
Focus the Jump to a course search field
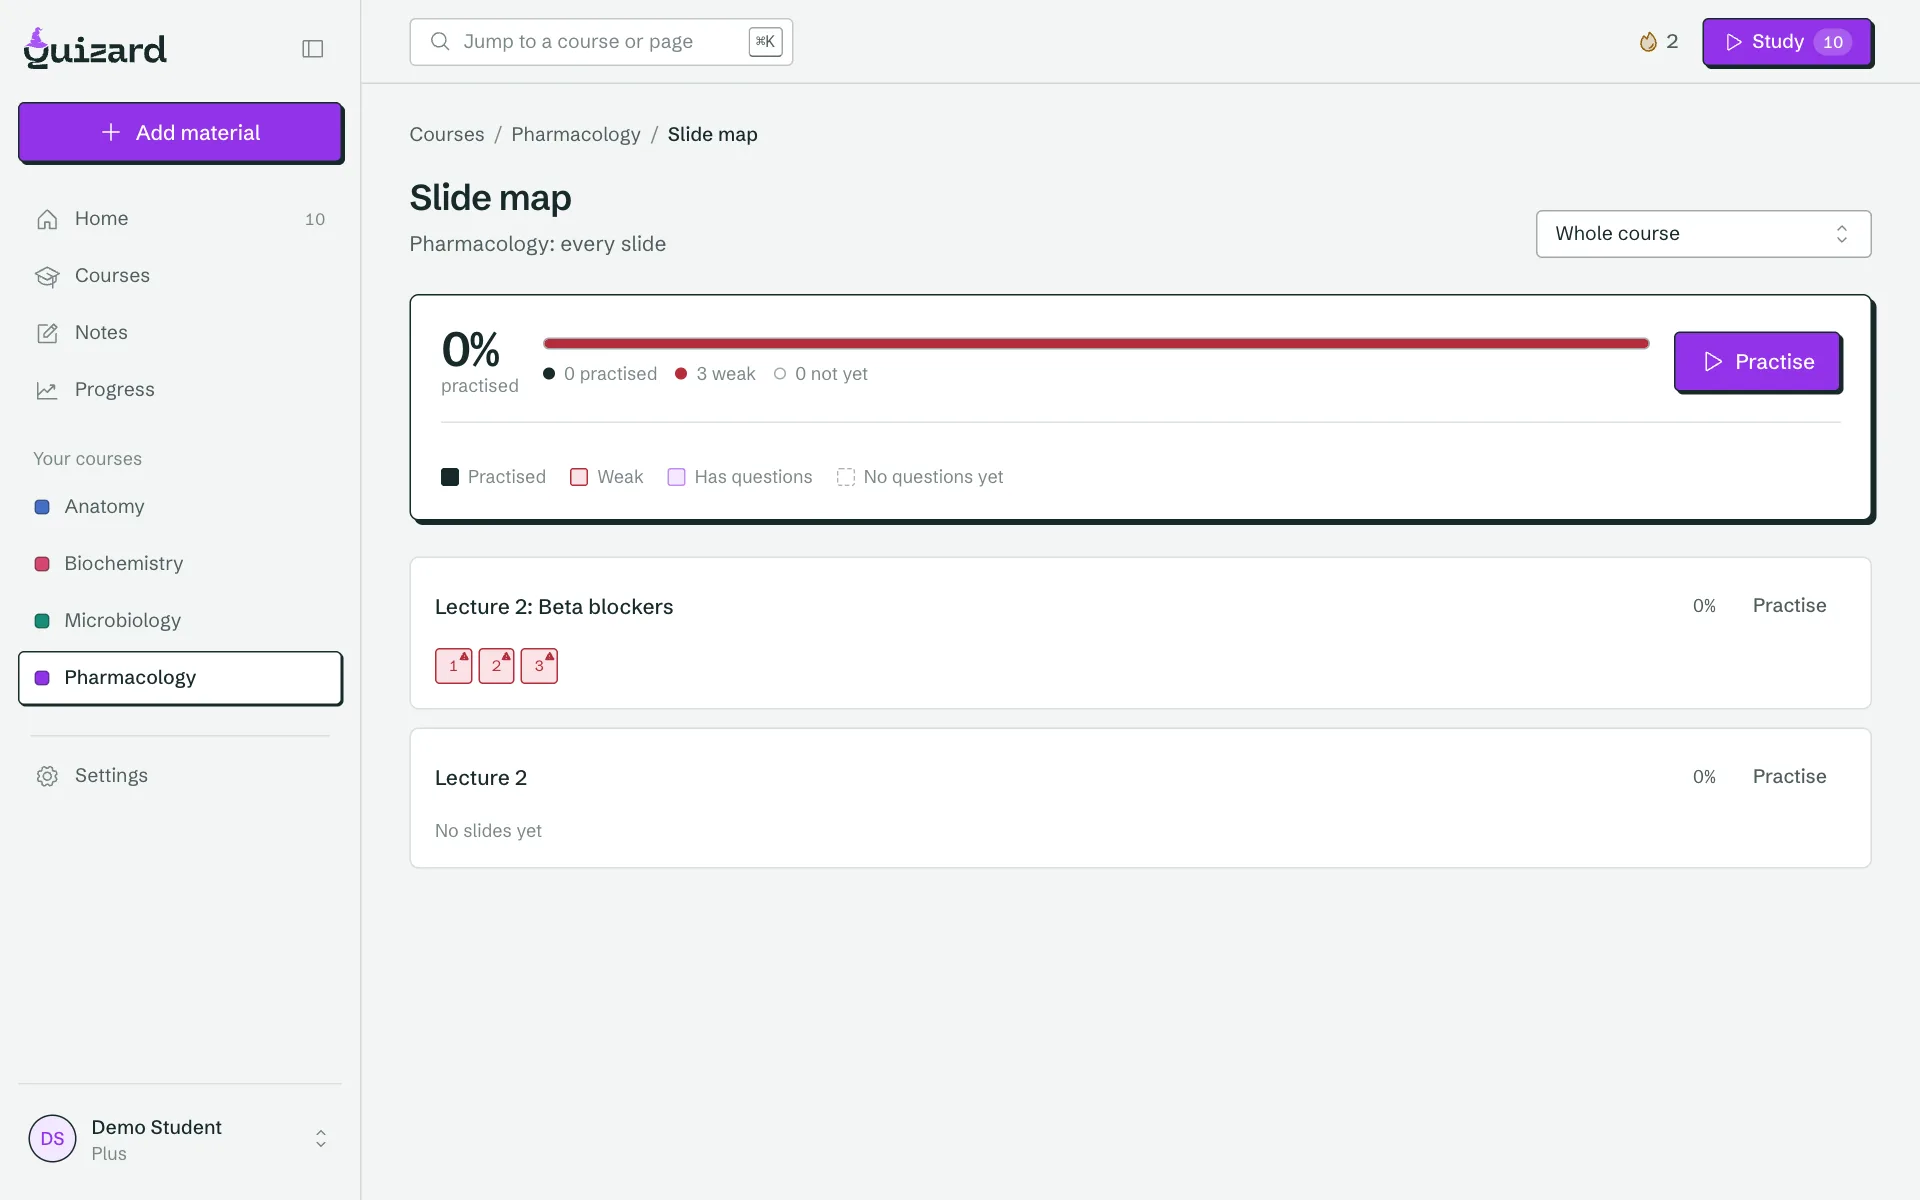pyautogui.click(x=601, y=42)
